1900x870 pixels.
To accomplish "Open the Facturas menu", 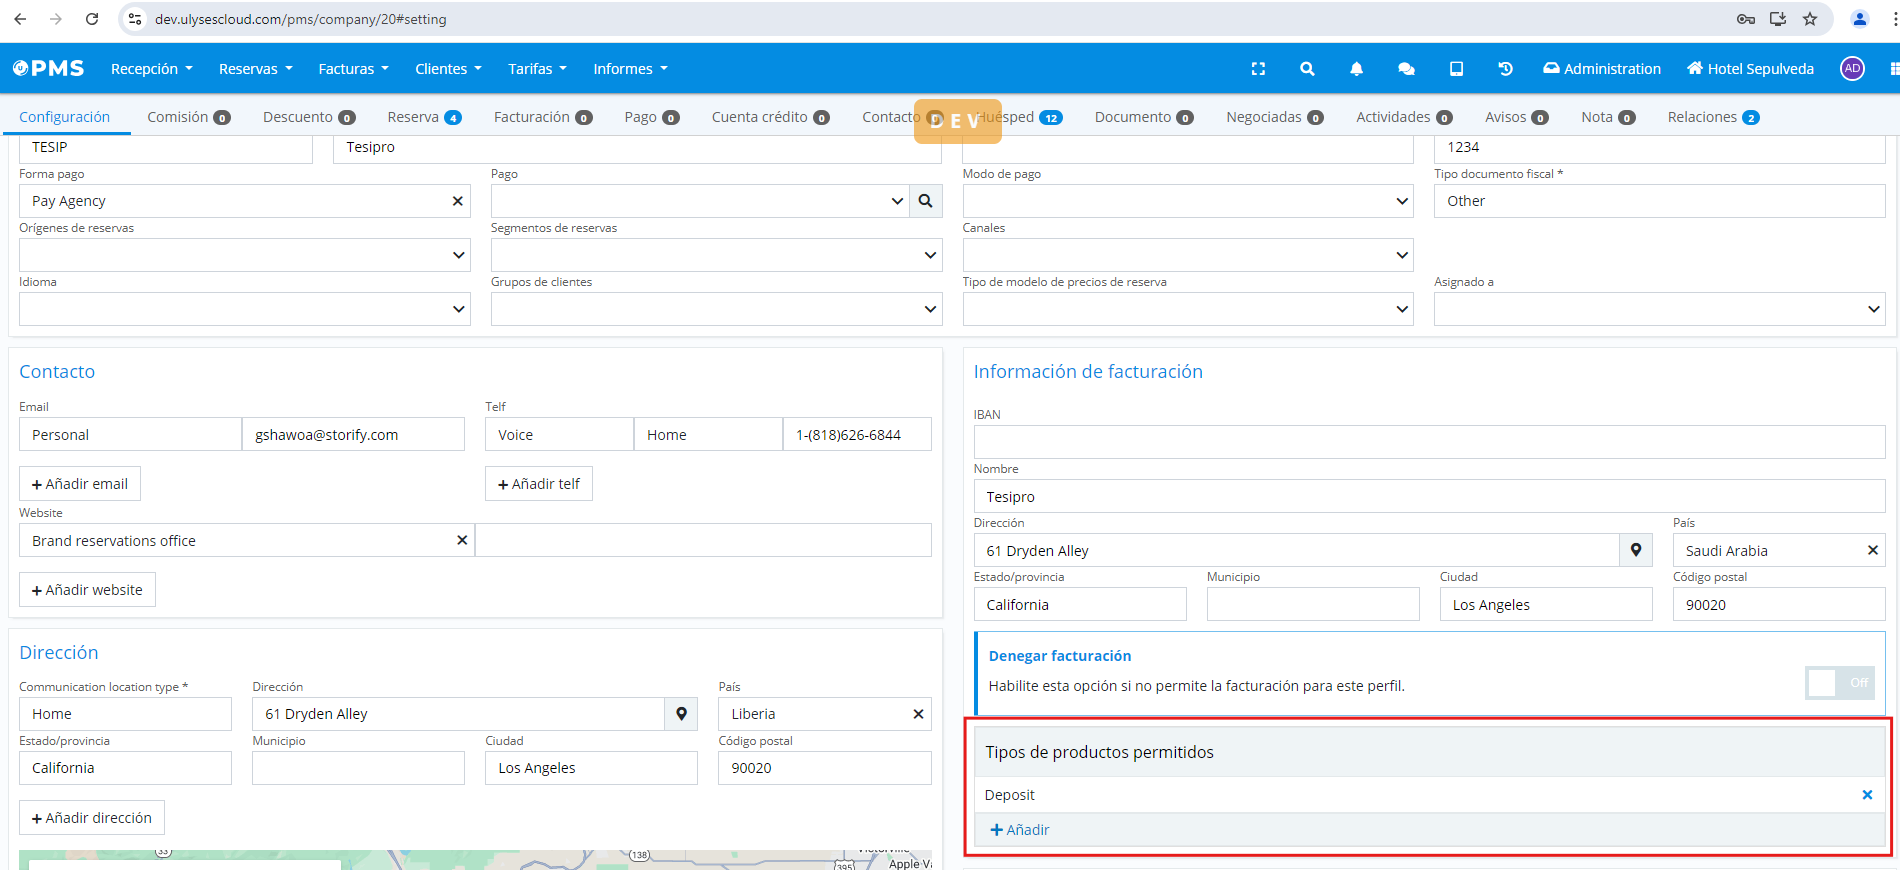I will point(353,69).
